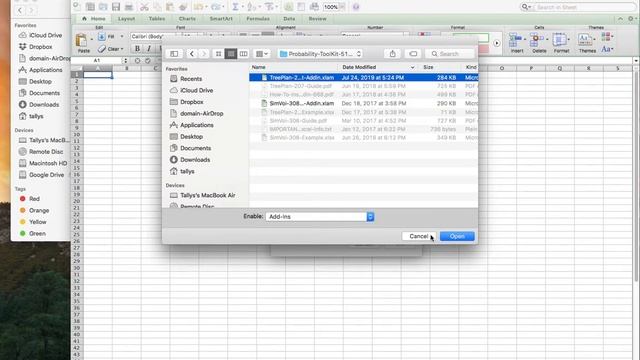Screen dimensions: 640x360
Task: Click the scissors Cut icon
Action: point(144,7)
